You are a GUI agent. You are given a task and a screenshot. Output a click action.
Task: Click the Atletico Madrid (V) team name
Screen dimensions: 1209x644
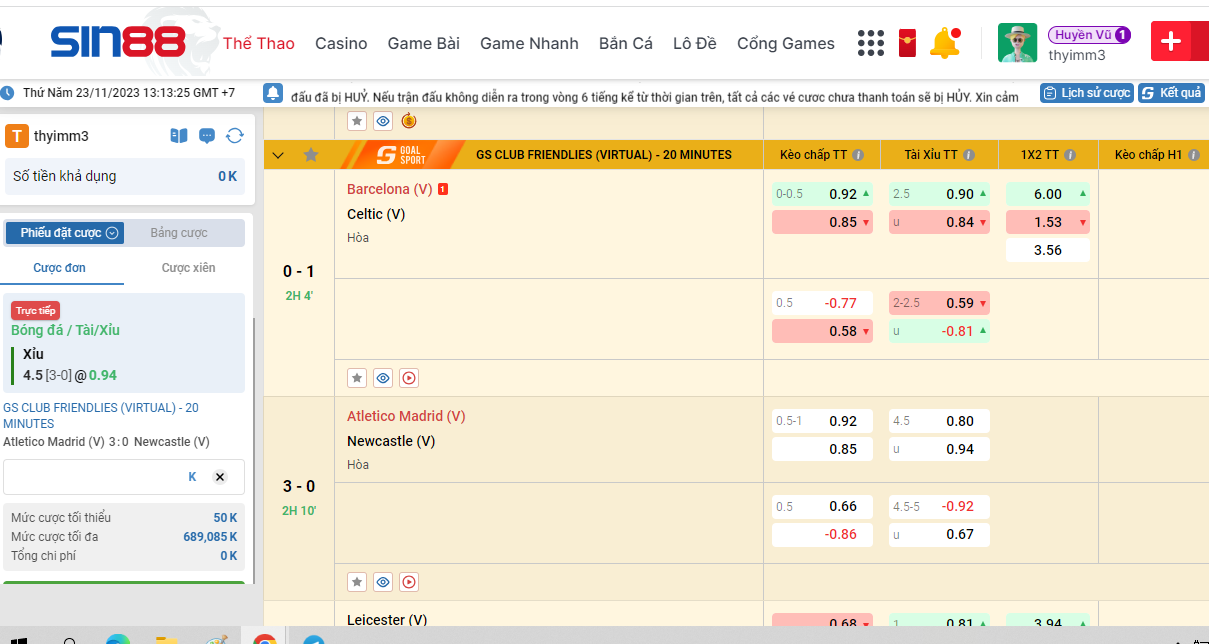tap(406, 416)
